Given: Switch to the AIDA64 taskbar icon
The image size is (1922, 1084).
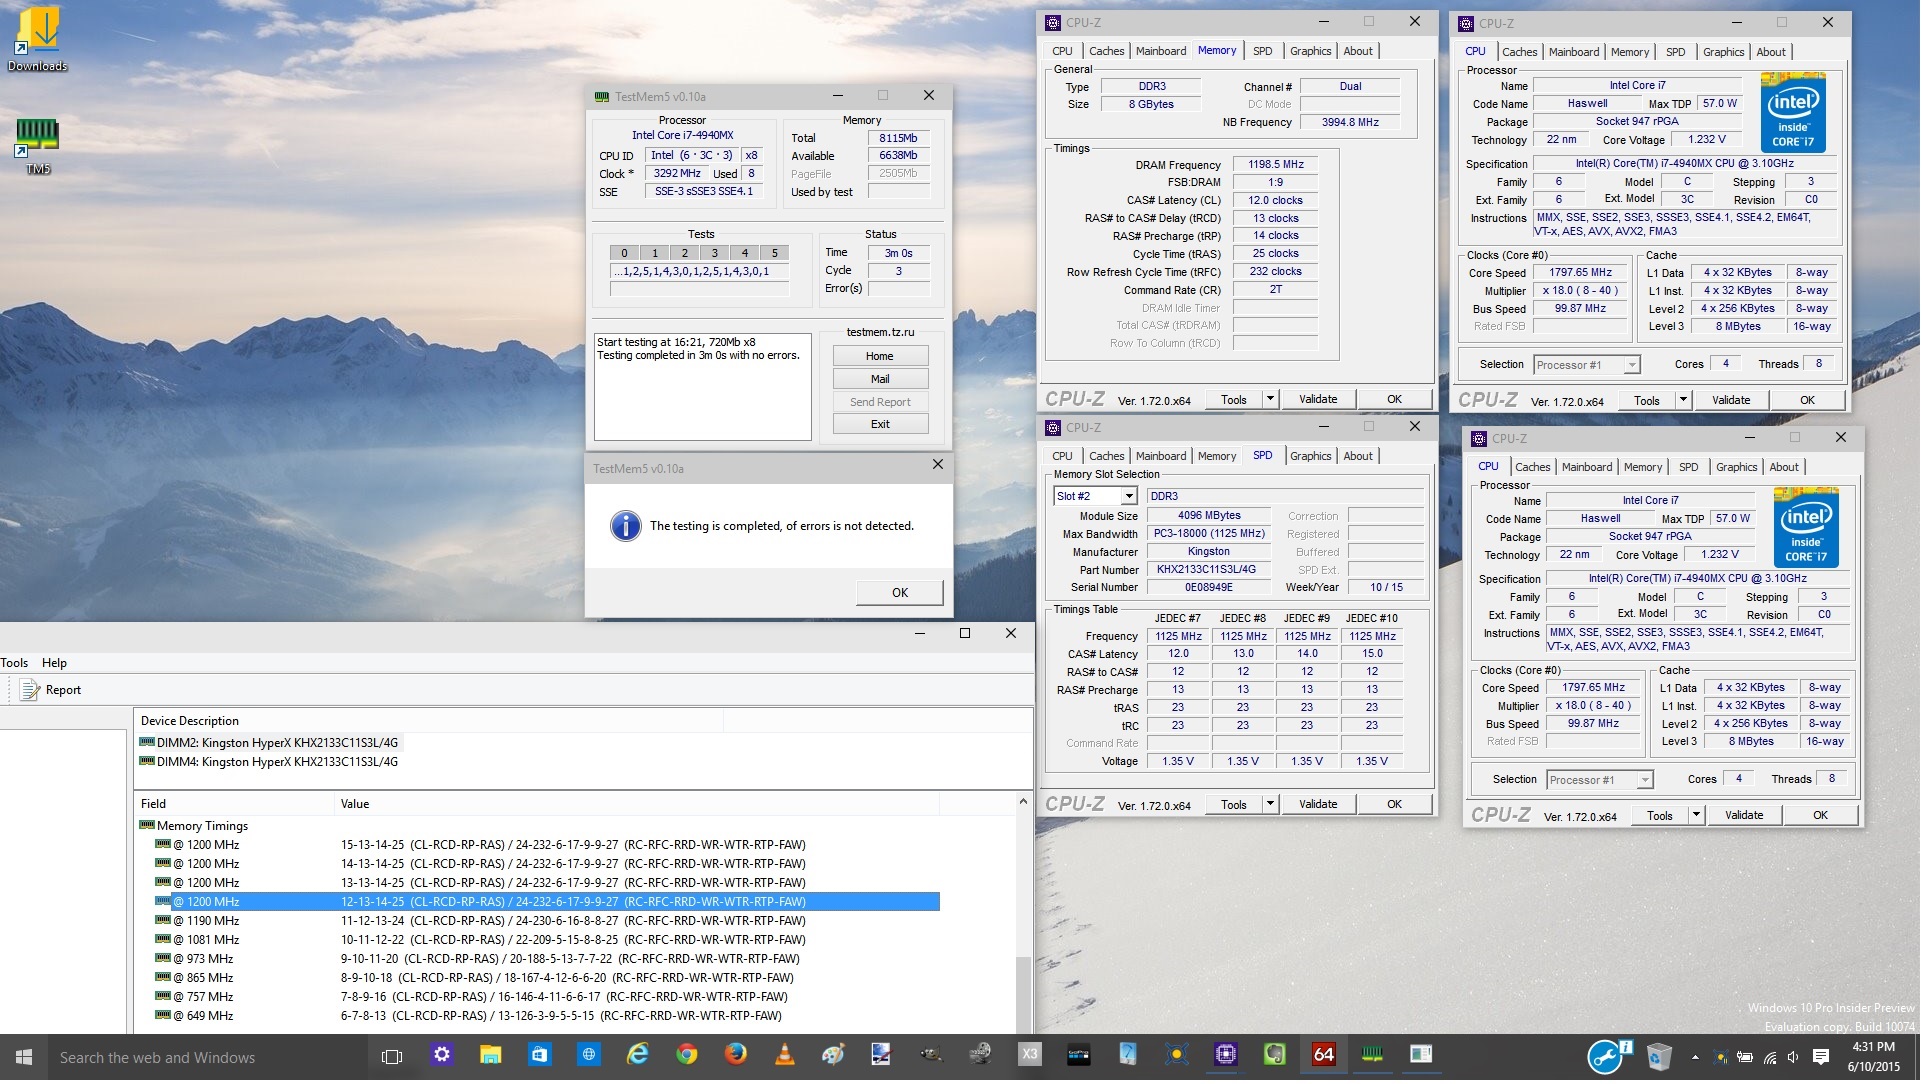Looking at the screenshot, I should [1324, 1057].
